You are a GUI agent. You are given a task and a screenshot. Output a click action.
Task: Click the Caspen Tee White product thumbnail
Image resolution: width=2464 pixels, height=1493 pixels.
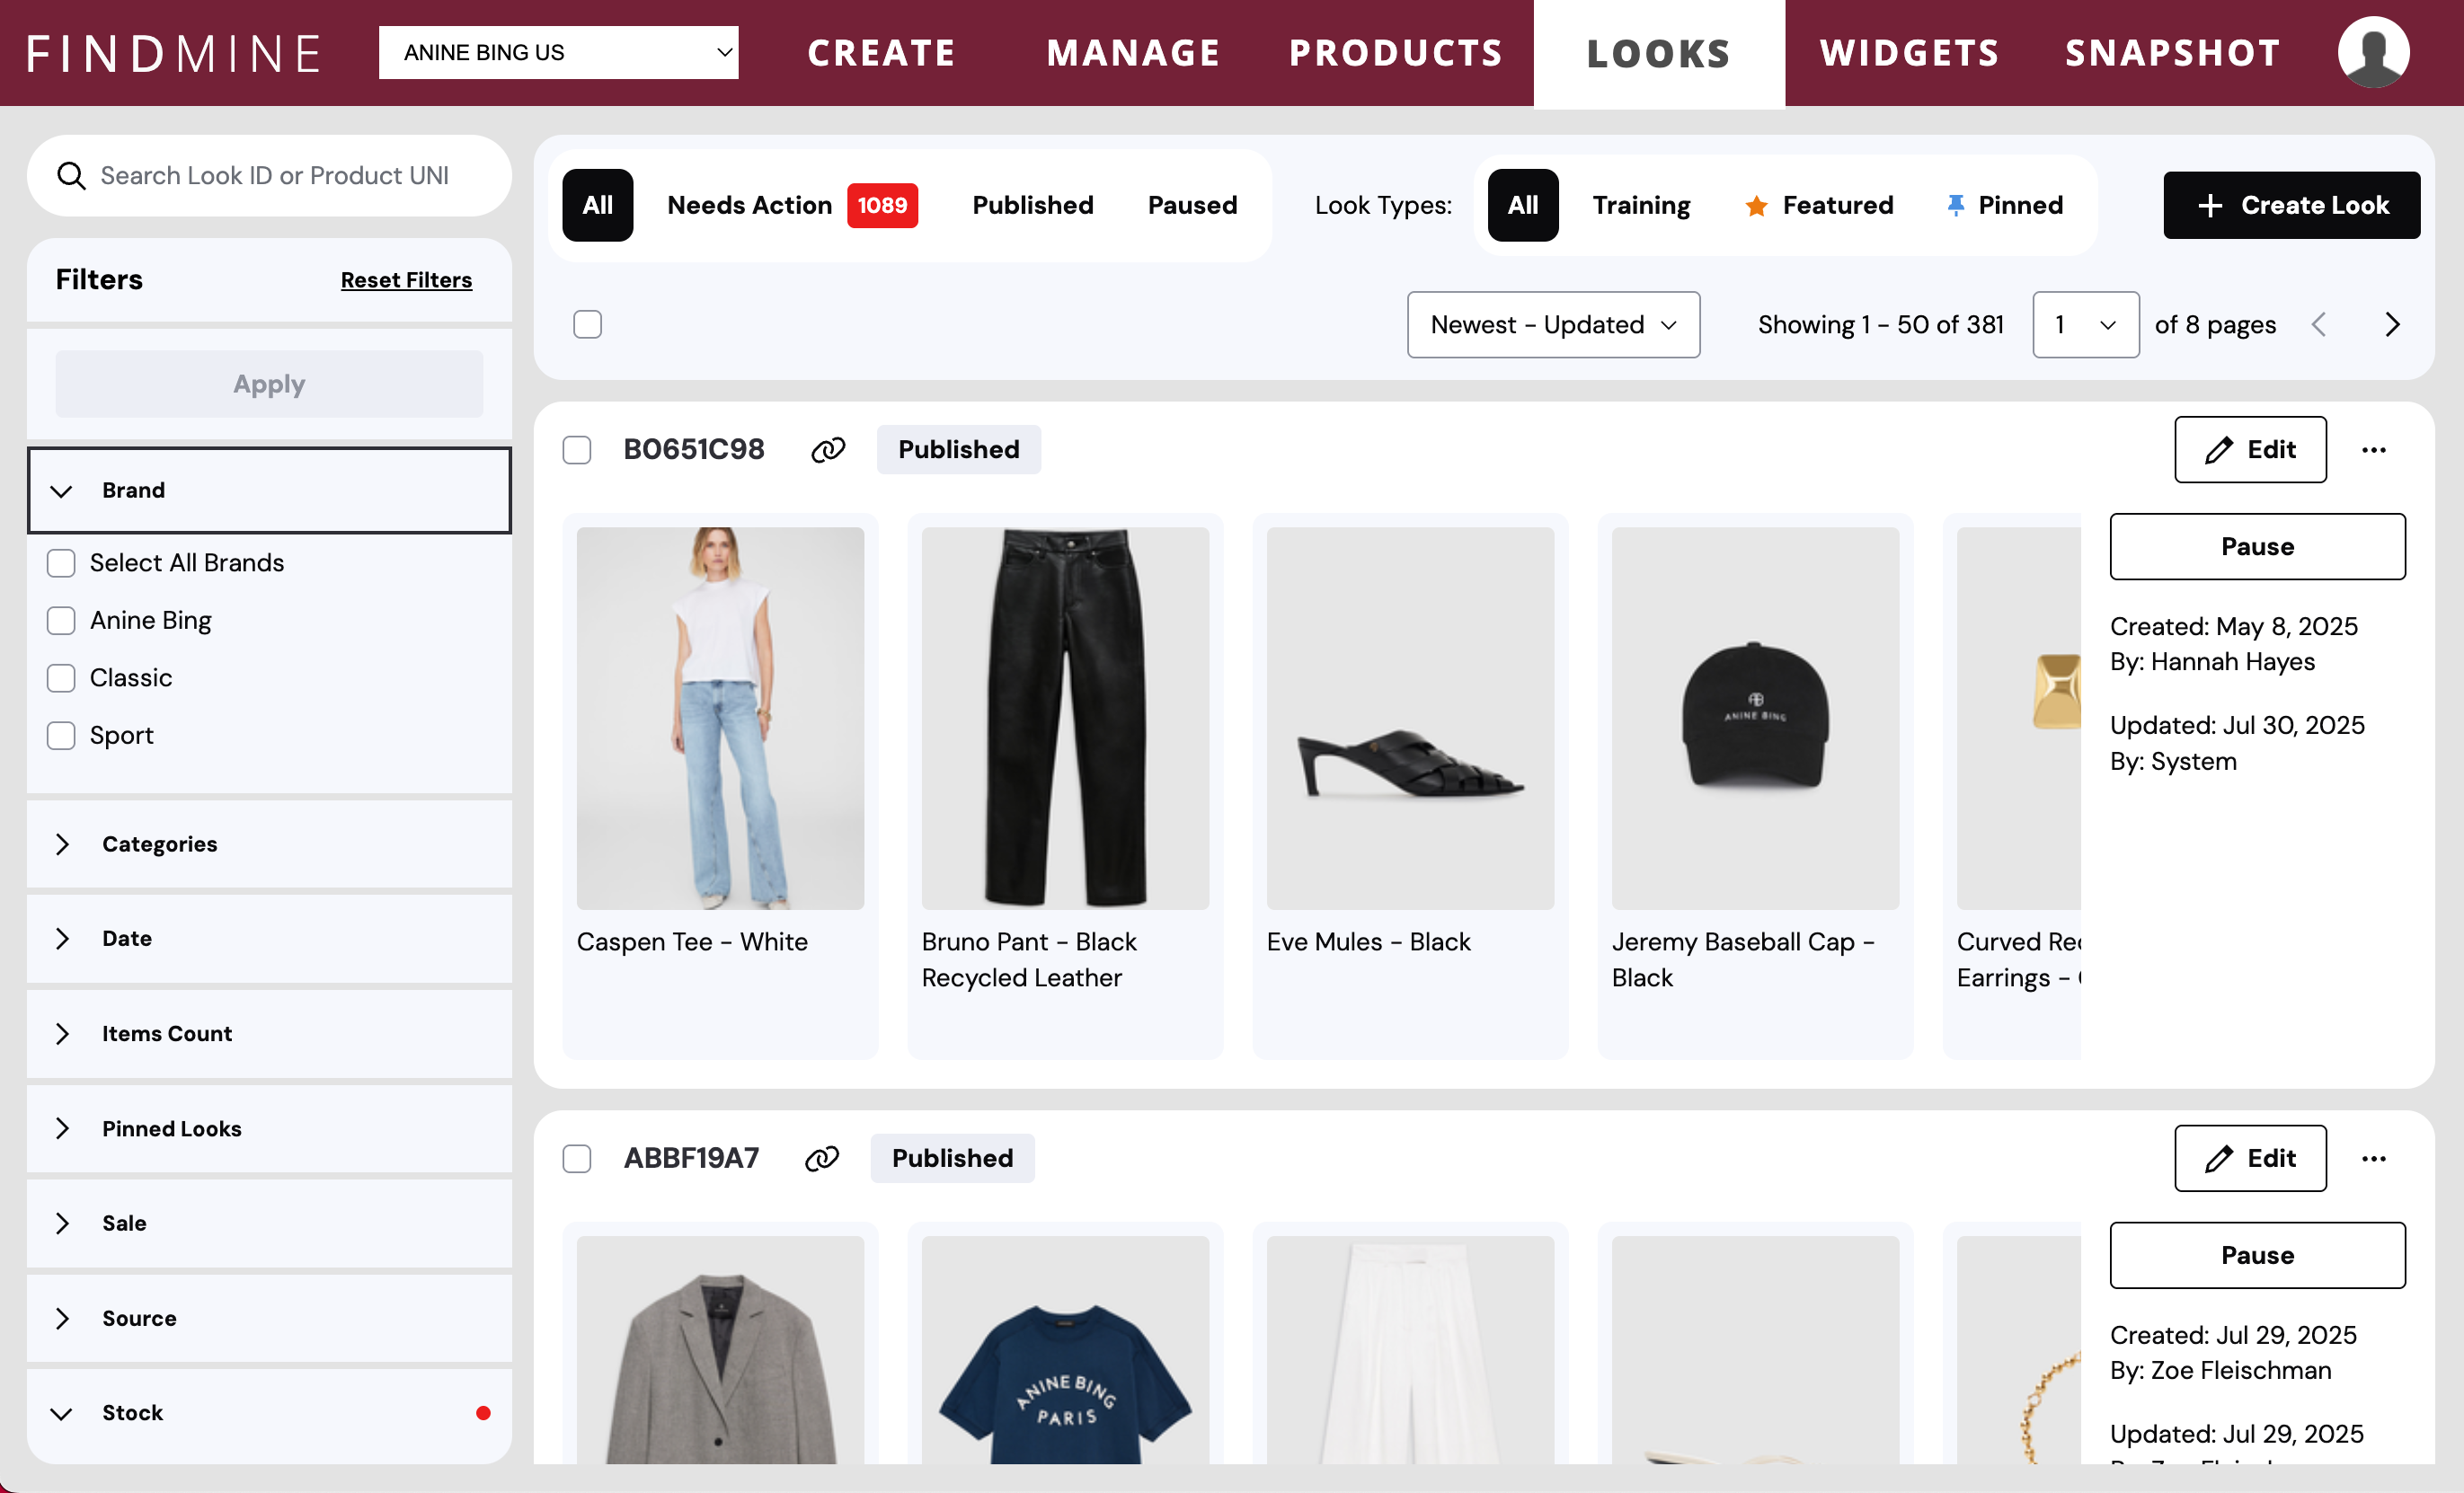[x=720, y=718]
